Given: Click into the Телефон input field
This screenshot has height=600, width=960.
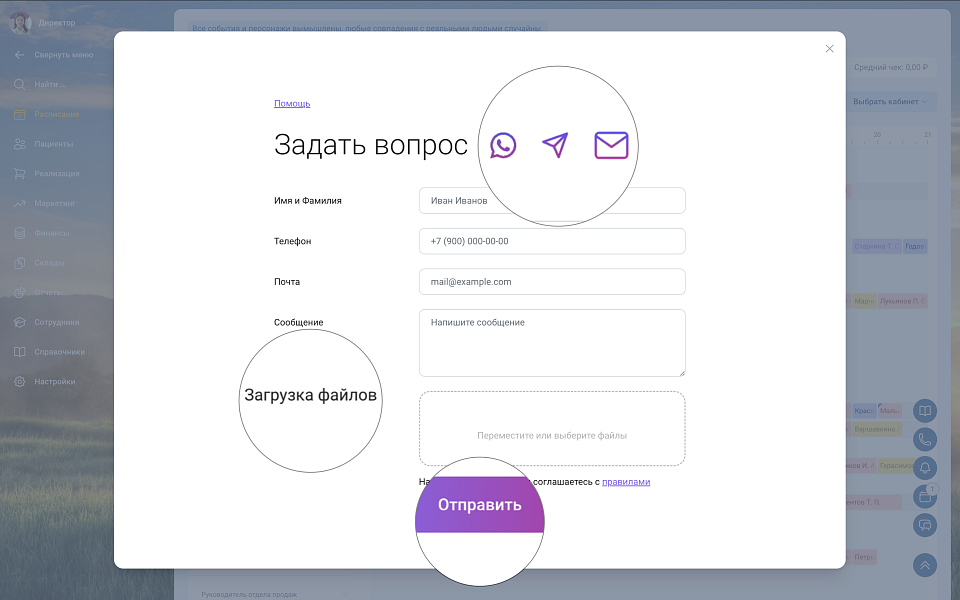Looking at the screenshot, I should pyautogui.click(x=552, y=241).
